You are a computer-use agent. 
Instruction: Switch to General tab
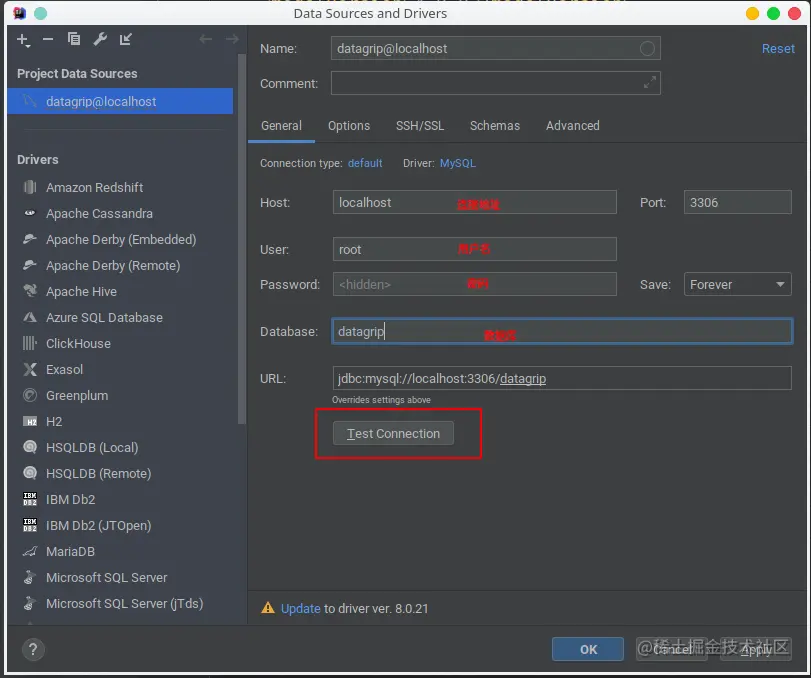click(x=281, y=126)
